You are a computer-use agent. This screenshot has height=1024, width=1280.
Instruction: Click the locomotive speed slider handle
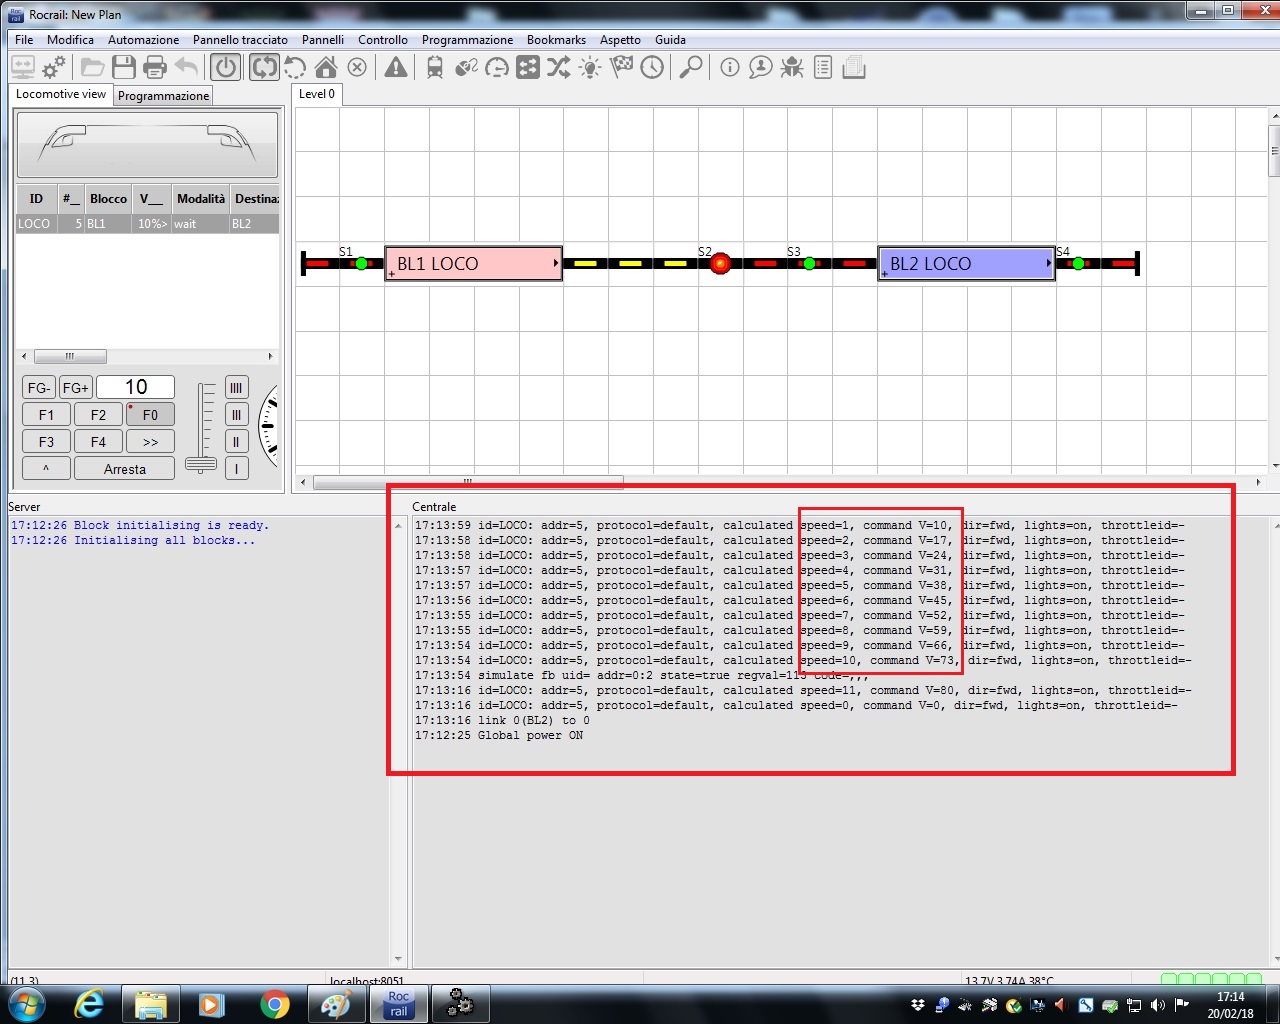click(x=201, y=464)
